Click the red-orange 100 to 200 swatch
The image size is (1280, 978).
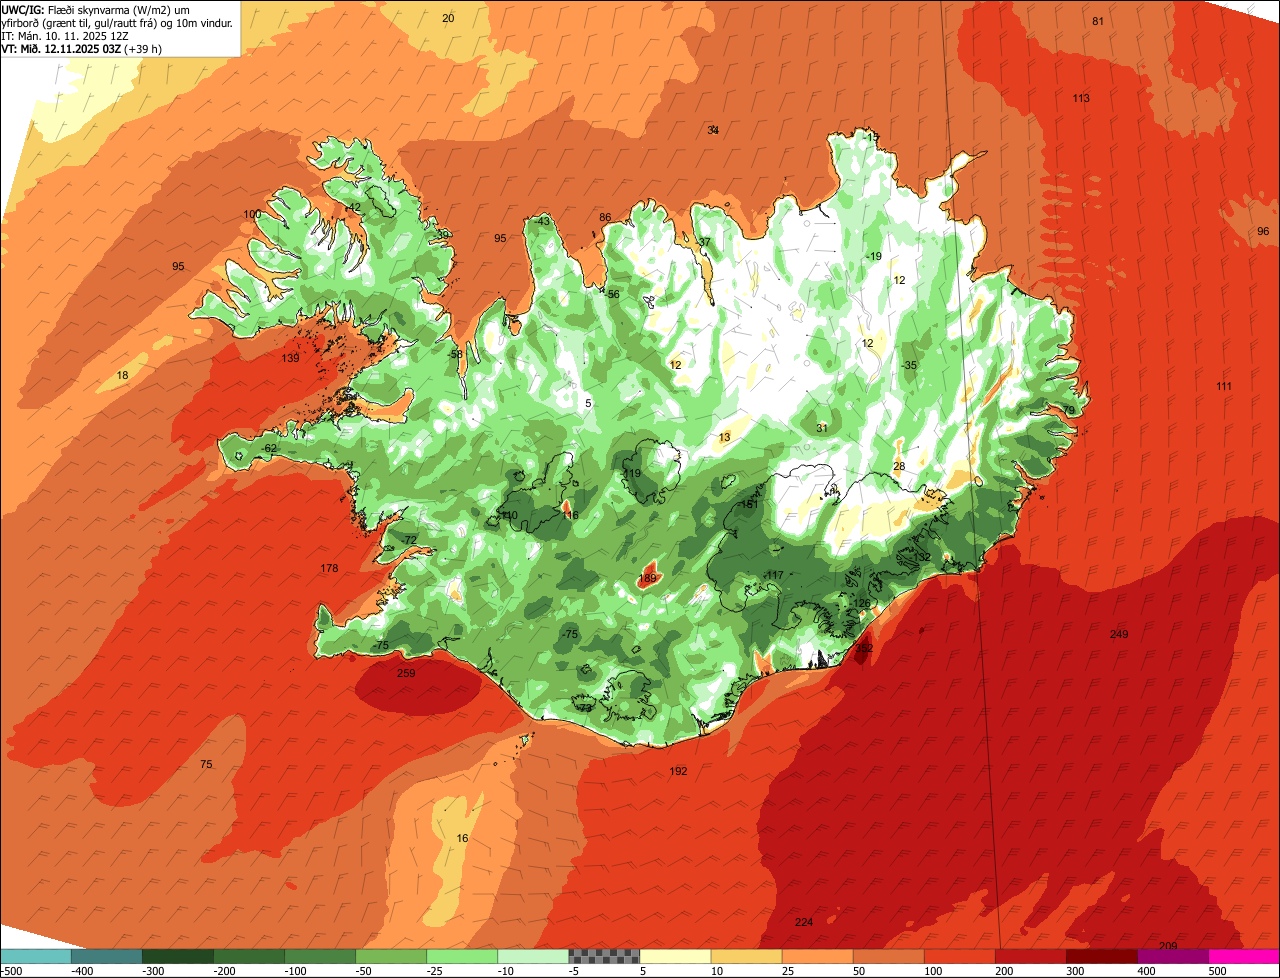pyautogui.click(x=959, y=956)
